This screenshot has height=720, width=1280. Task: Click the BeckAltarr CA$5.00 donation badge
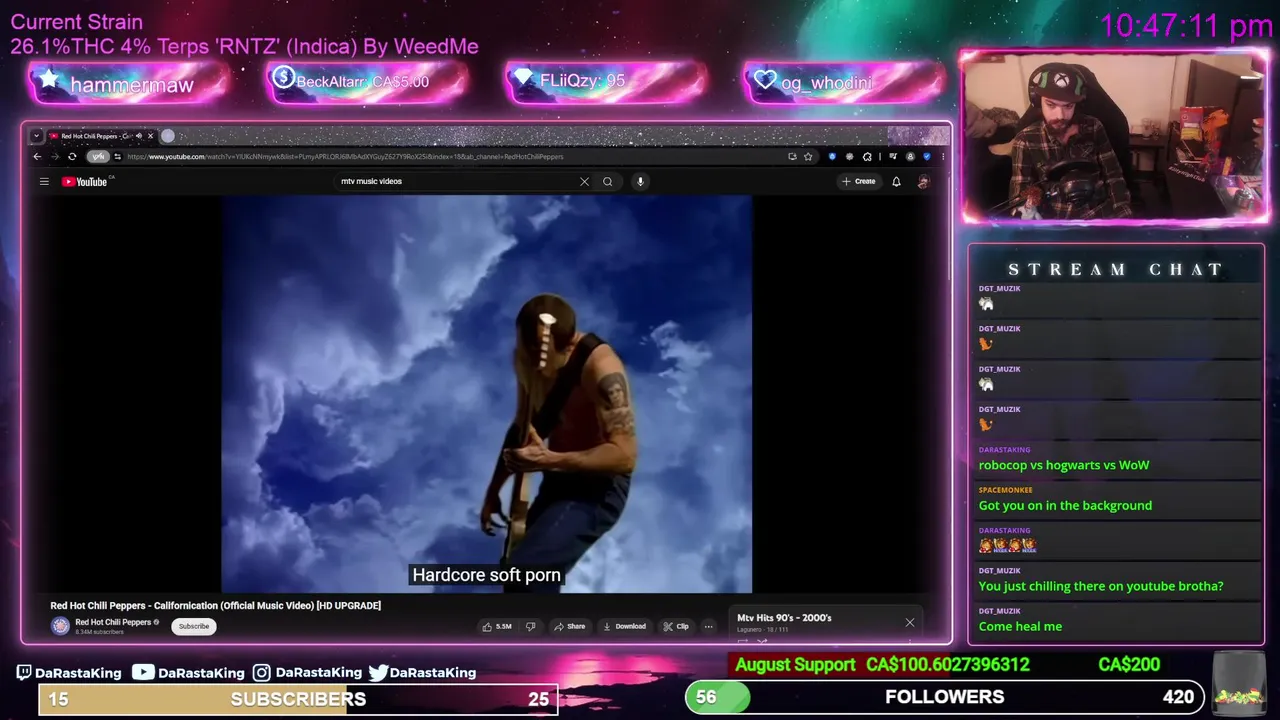pos(366,81)
